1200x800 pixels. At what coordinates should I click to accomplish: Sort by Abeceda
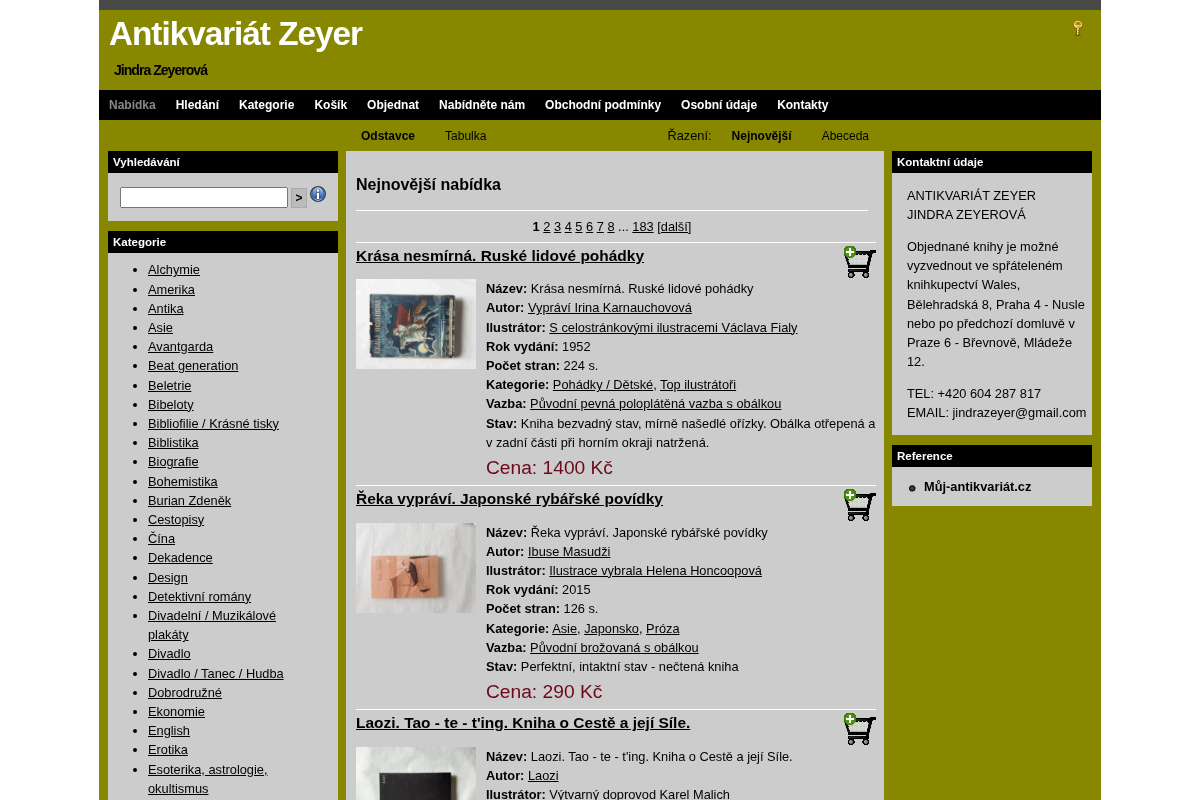pos(845,136)
